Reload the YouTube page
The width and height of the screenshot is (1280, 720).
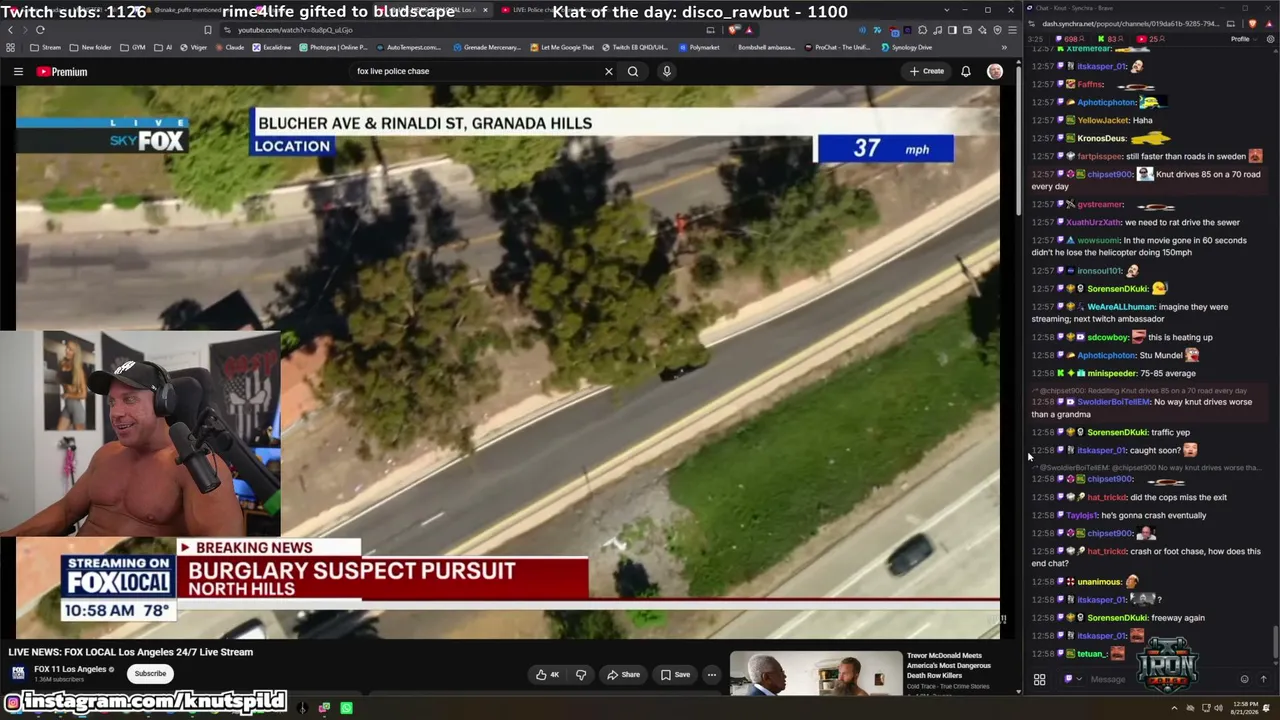click(x=40, y=30)
